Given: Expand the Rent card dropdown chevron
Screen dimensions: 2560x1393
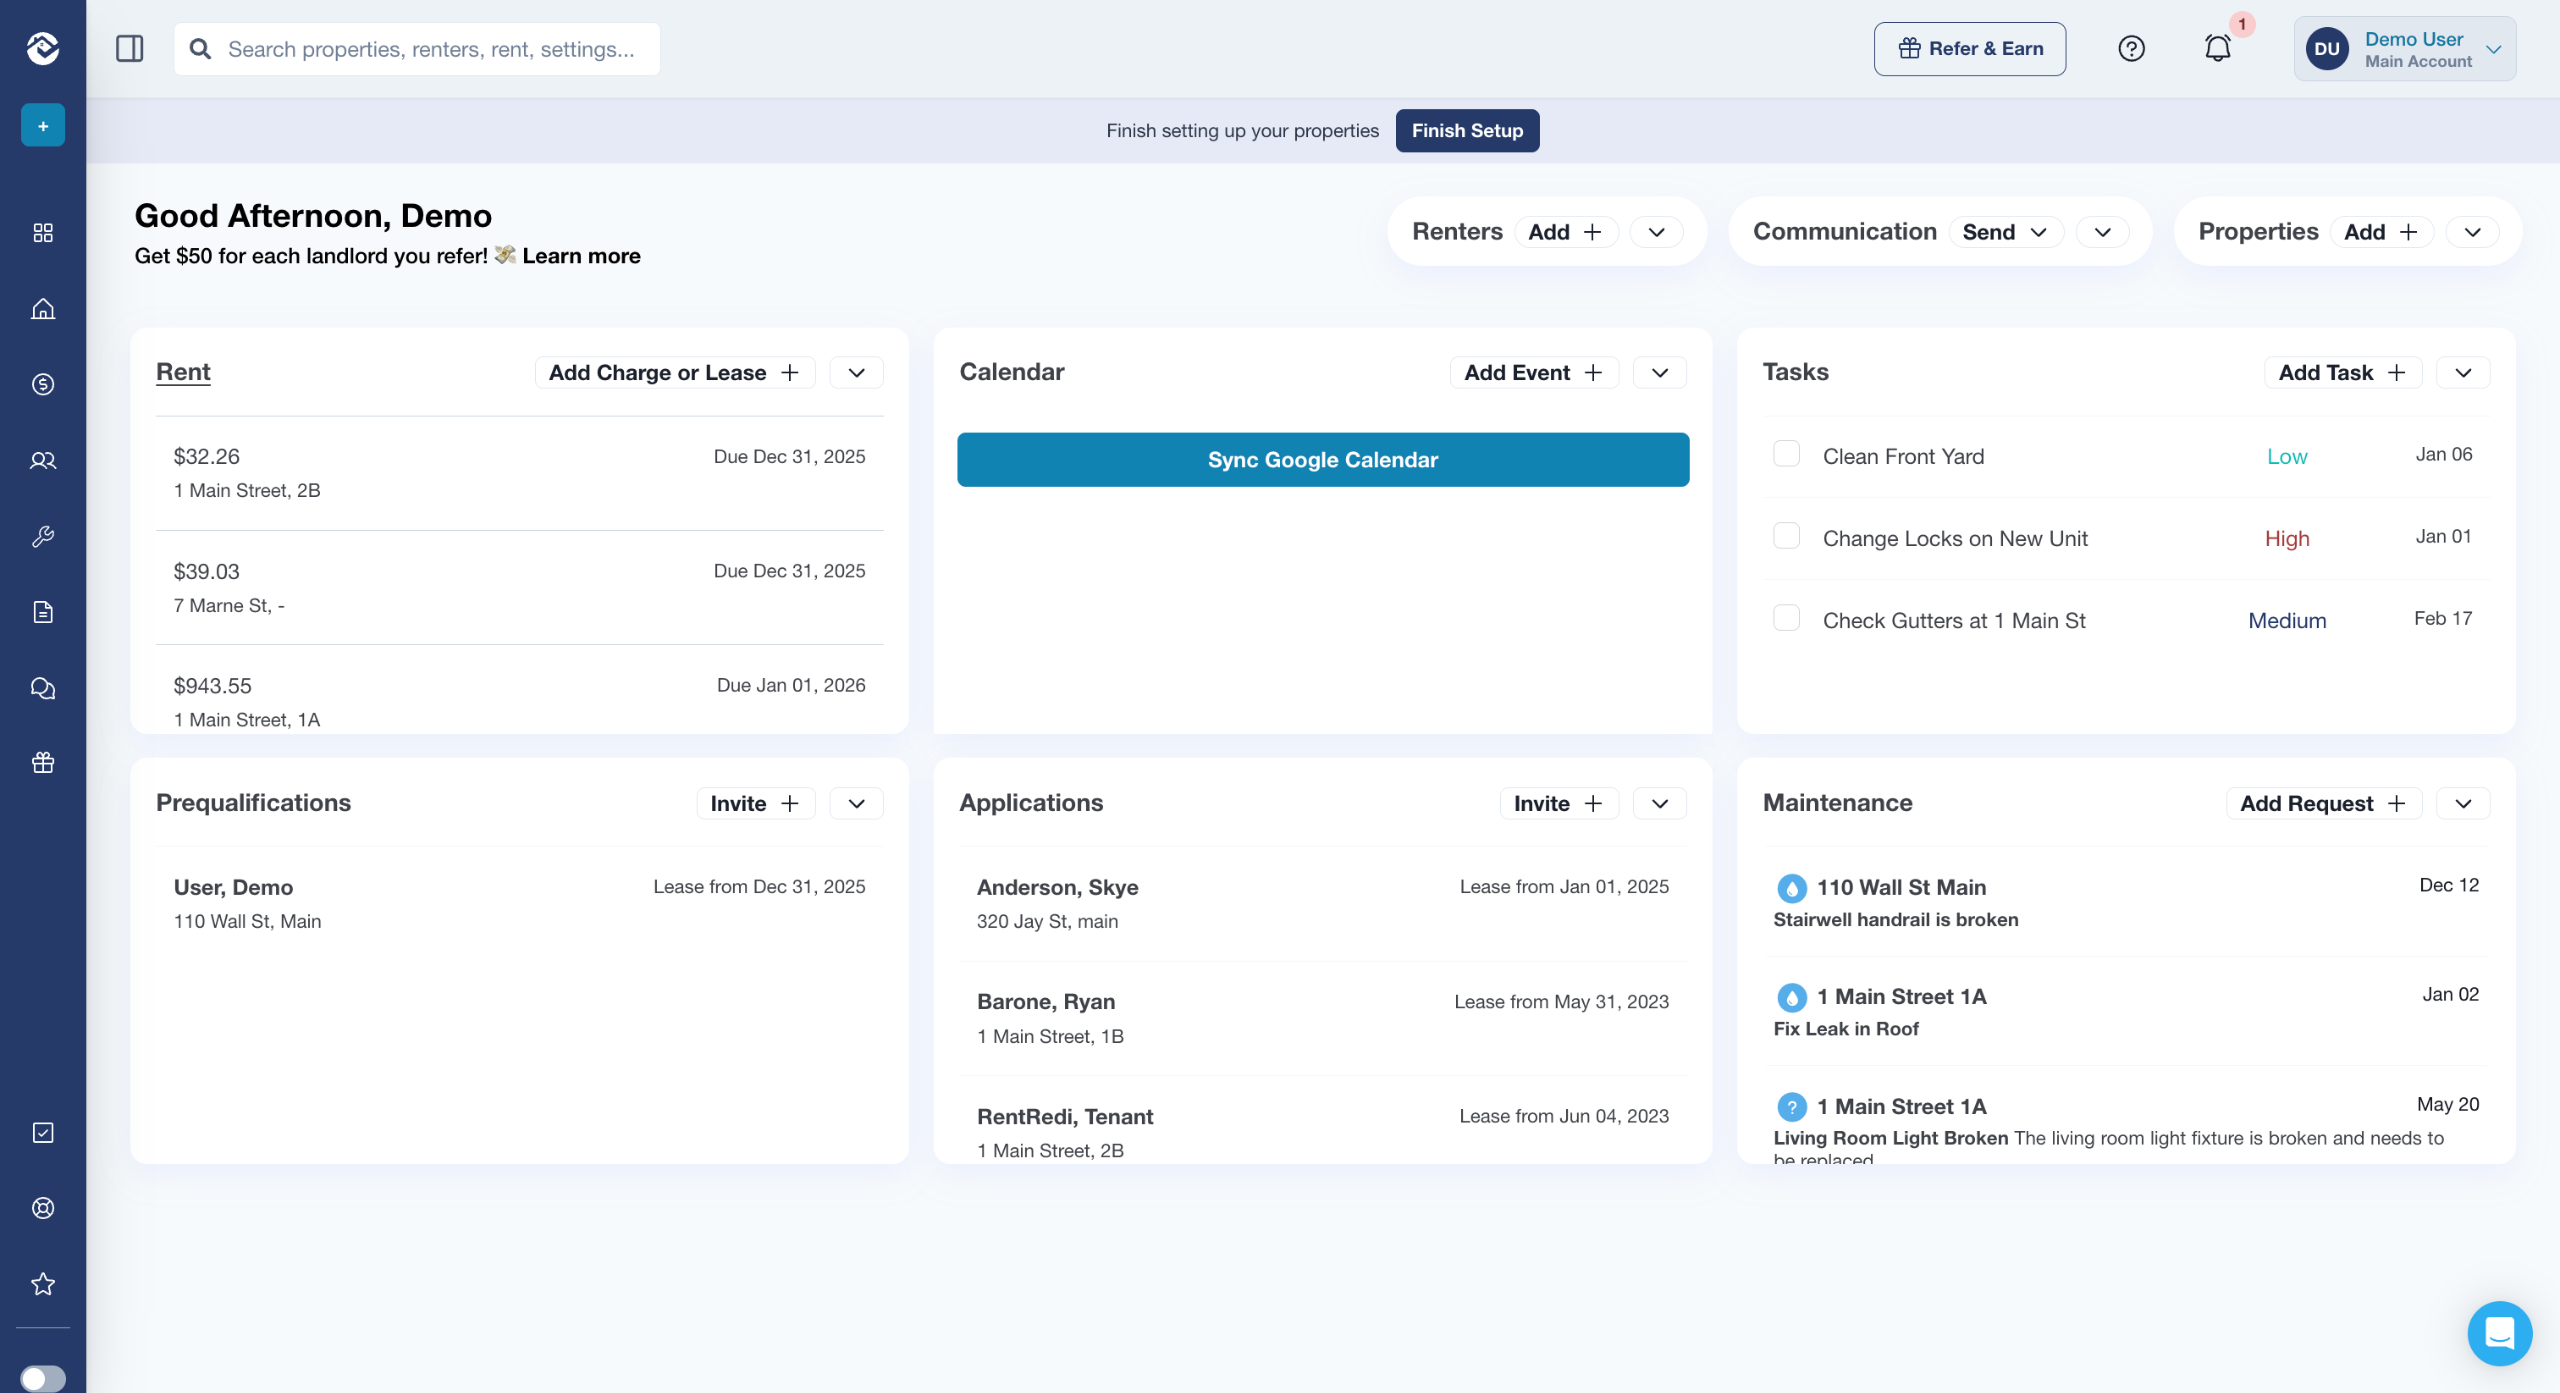Looking at the screenshot, I should click(x=856, y=372).
